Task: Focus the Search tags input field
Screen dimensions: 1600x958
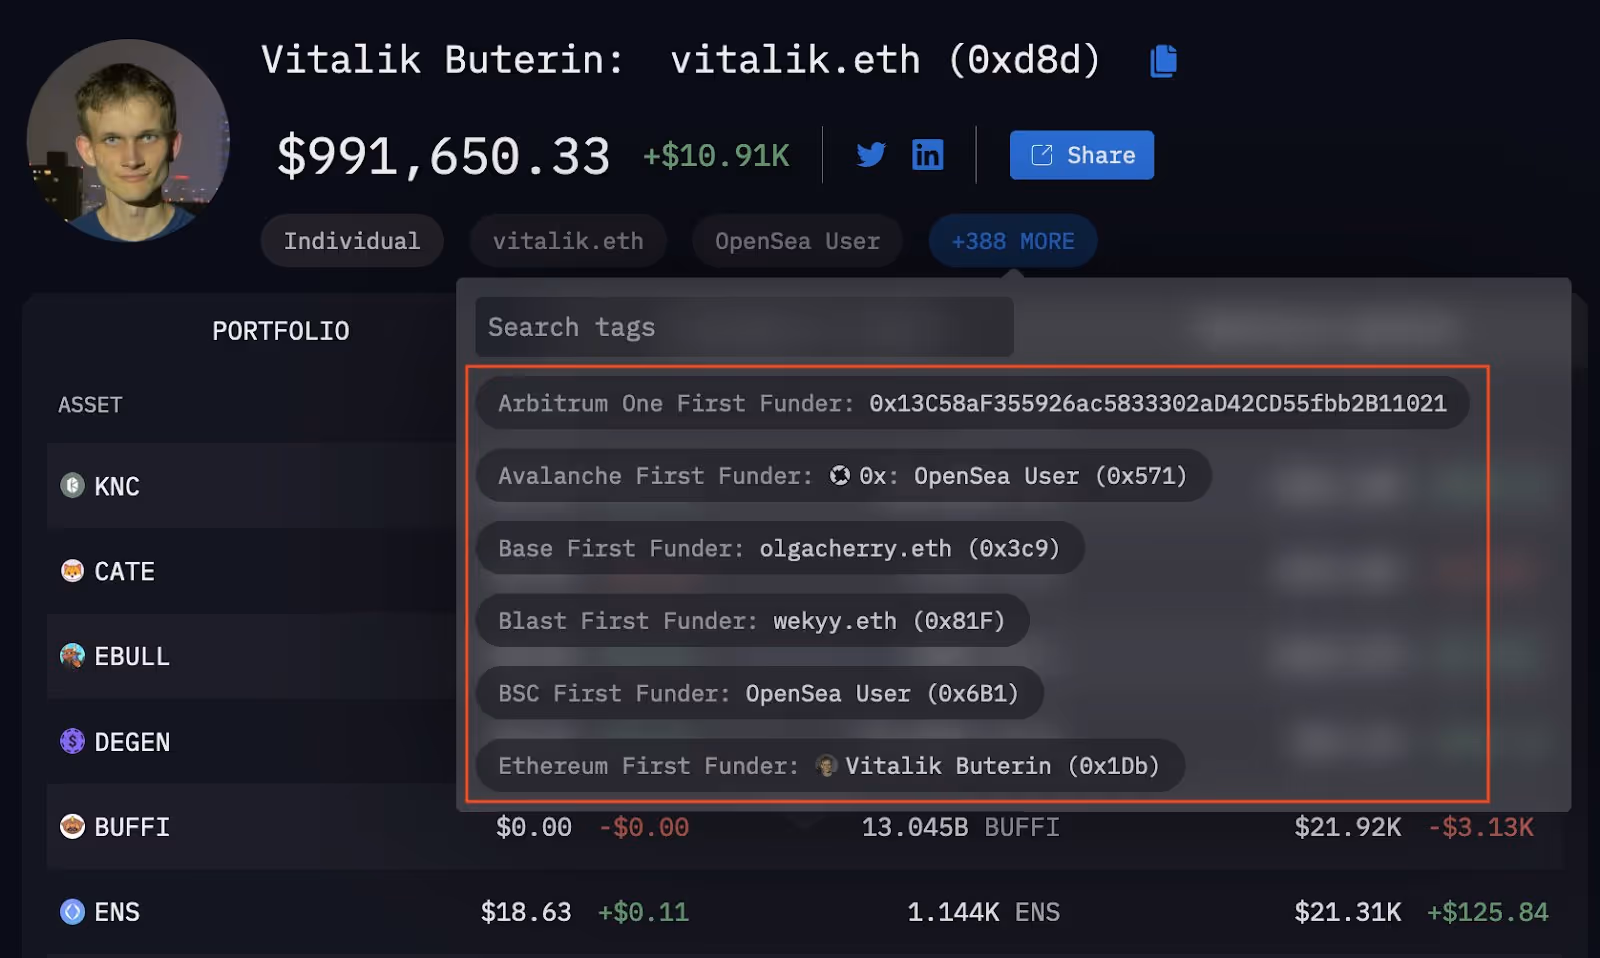Action: 744,327
